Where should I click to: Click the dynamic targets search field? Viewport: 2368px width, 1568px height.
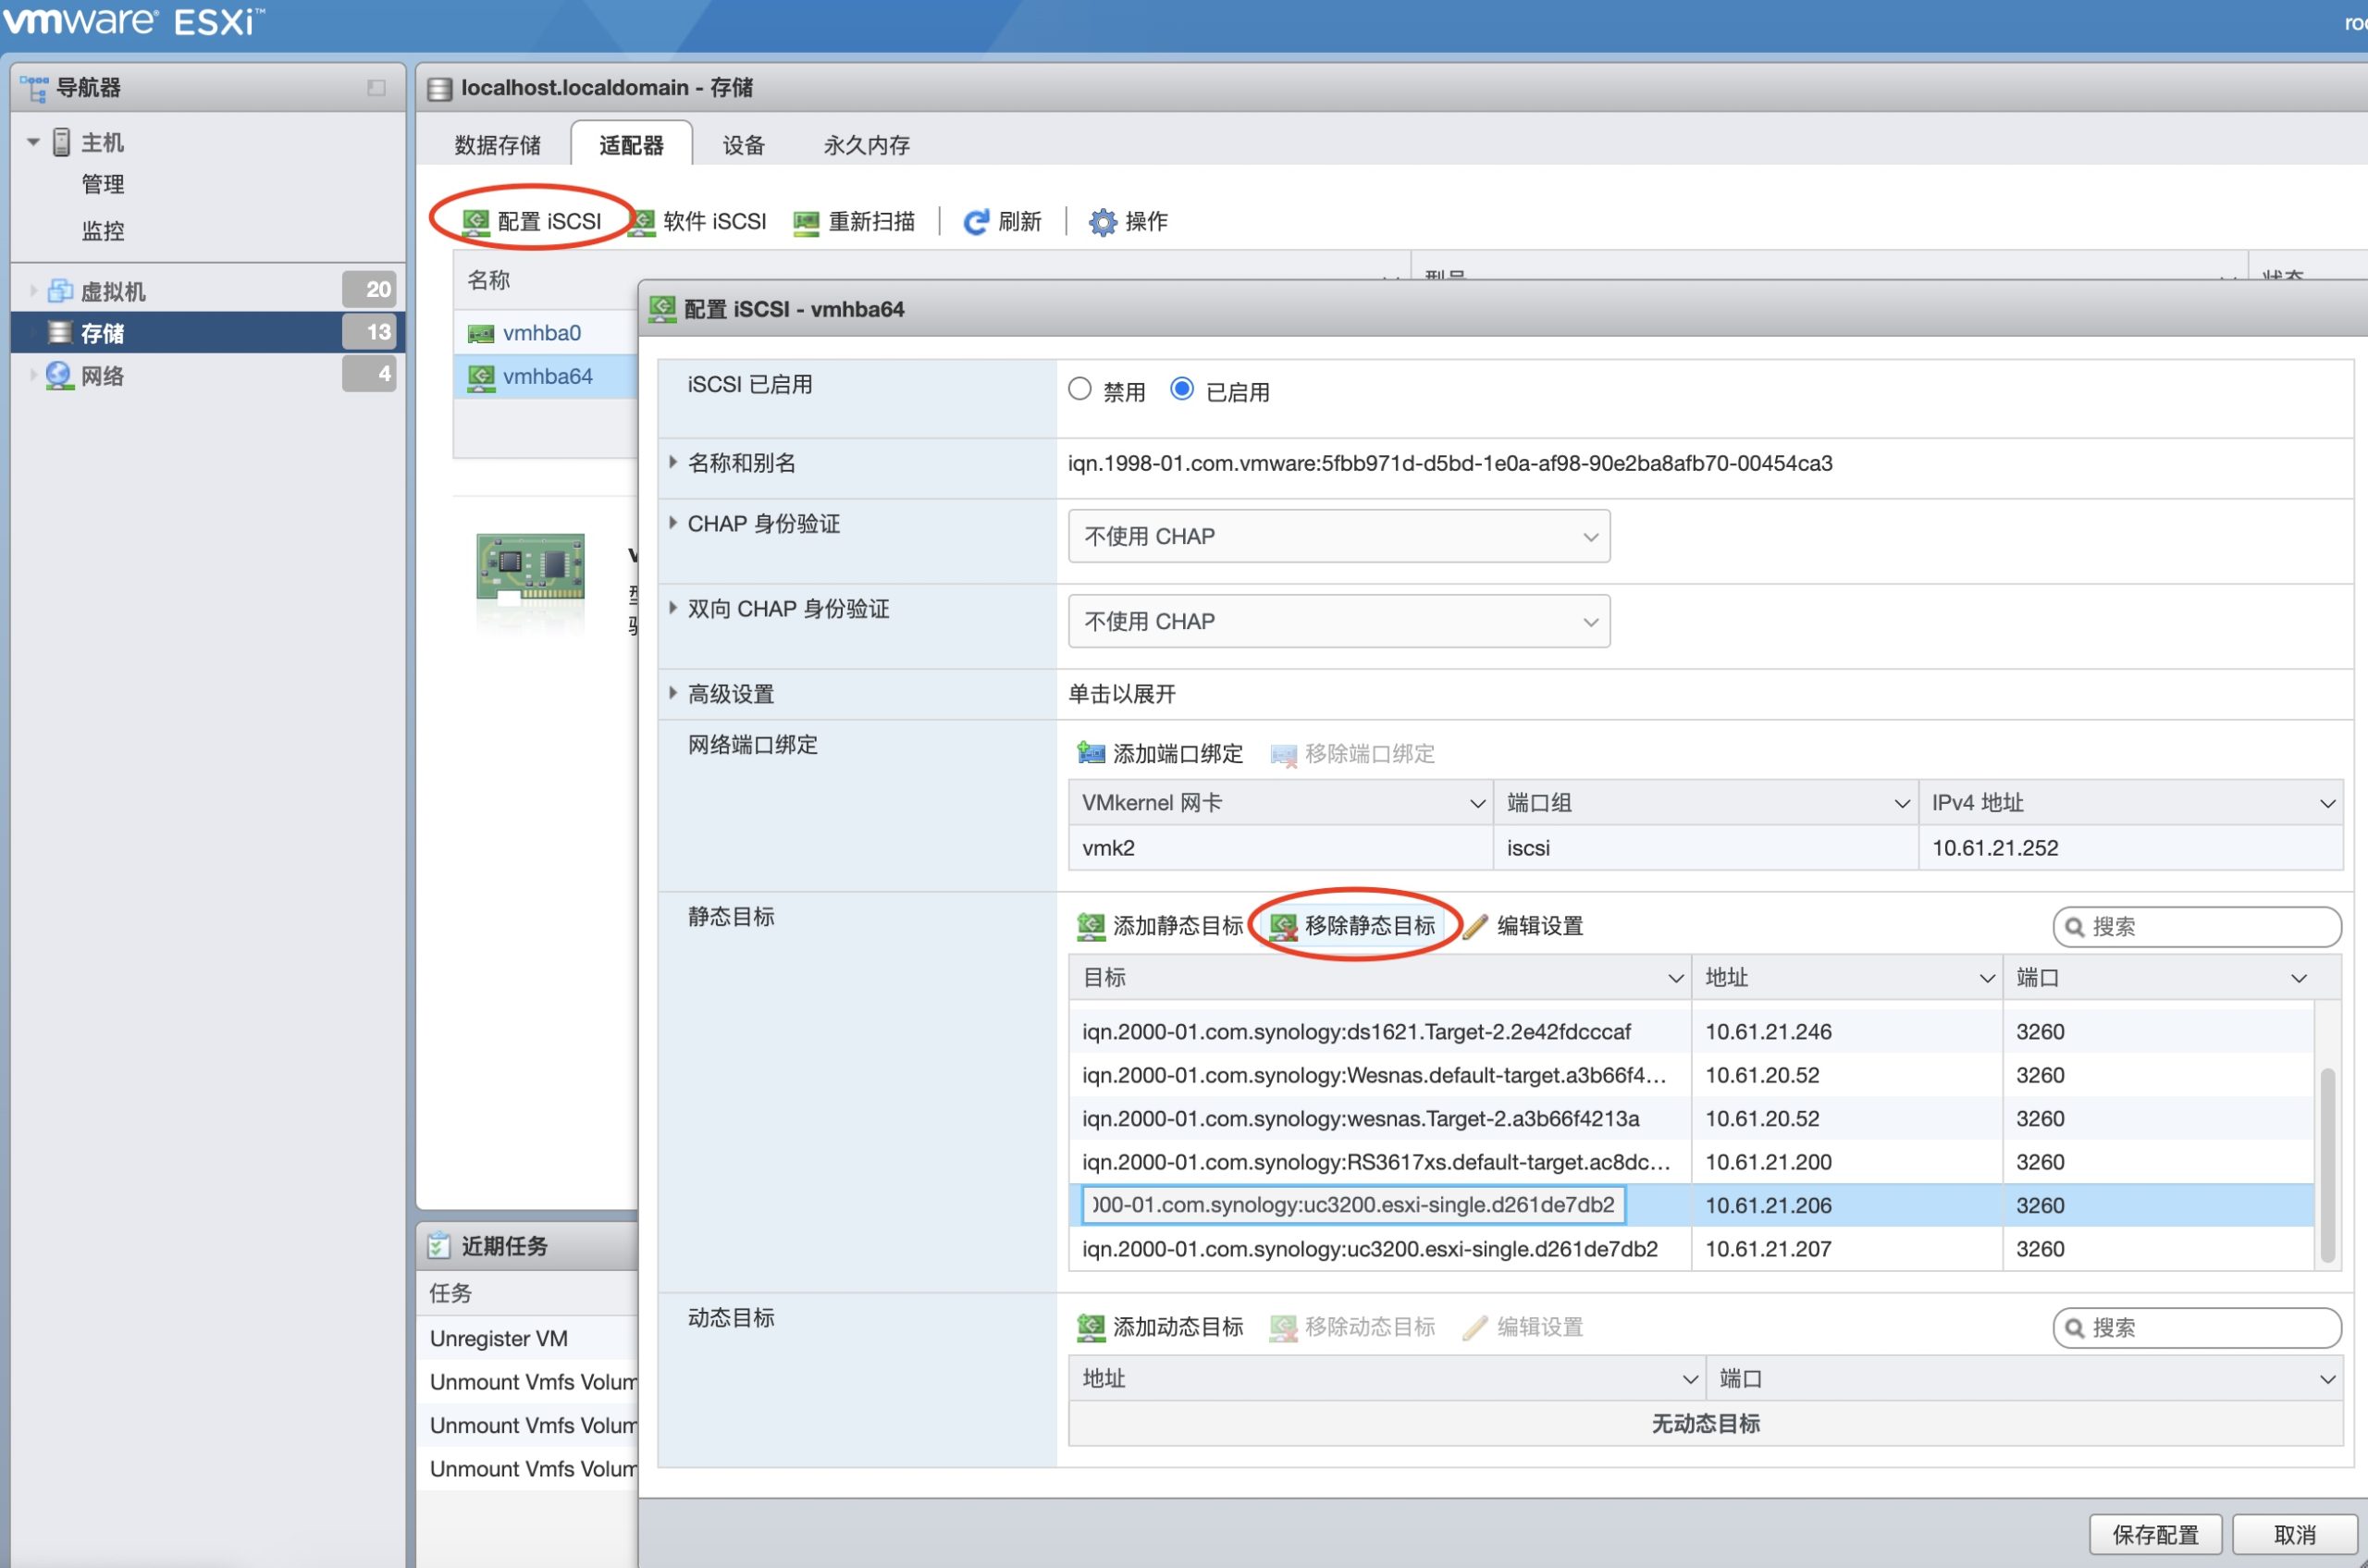(x=2197, y=1328)
